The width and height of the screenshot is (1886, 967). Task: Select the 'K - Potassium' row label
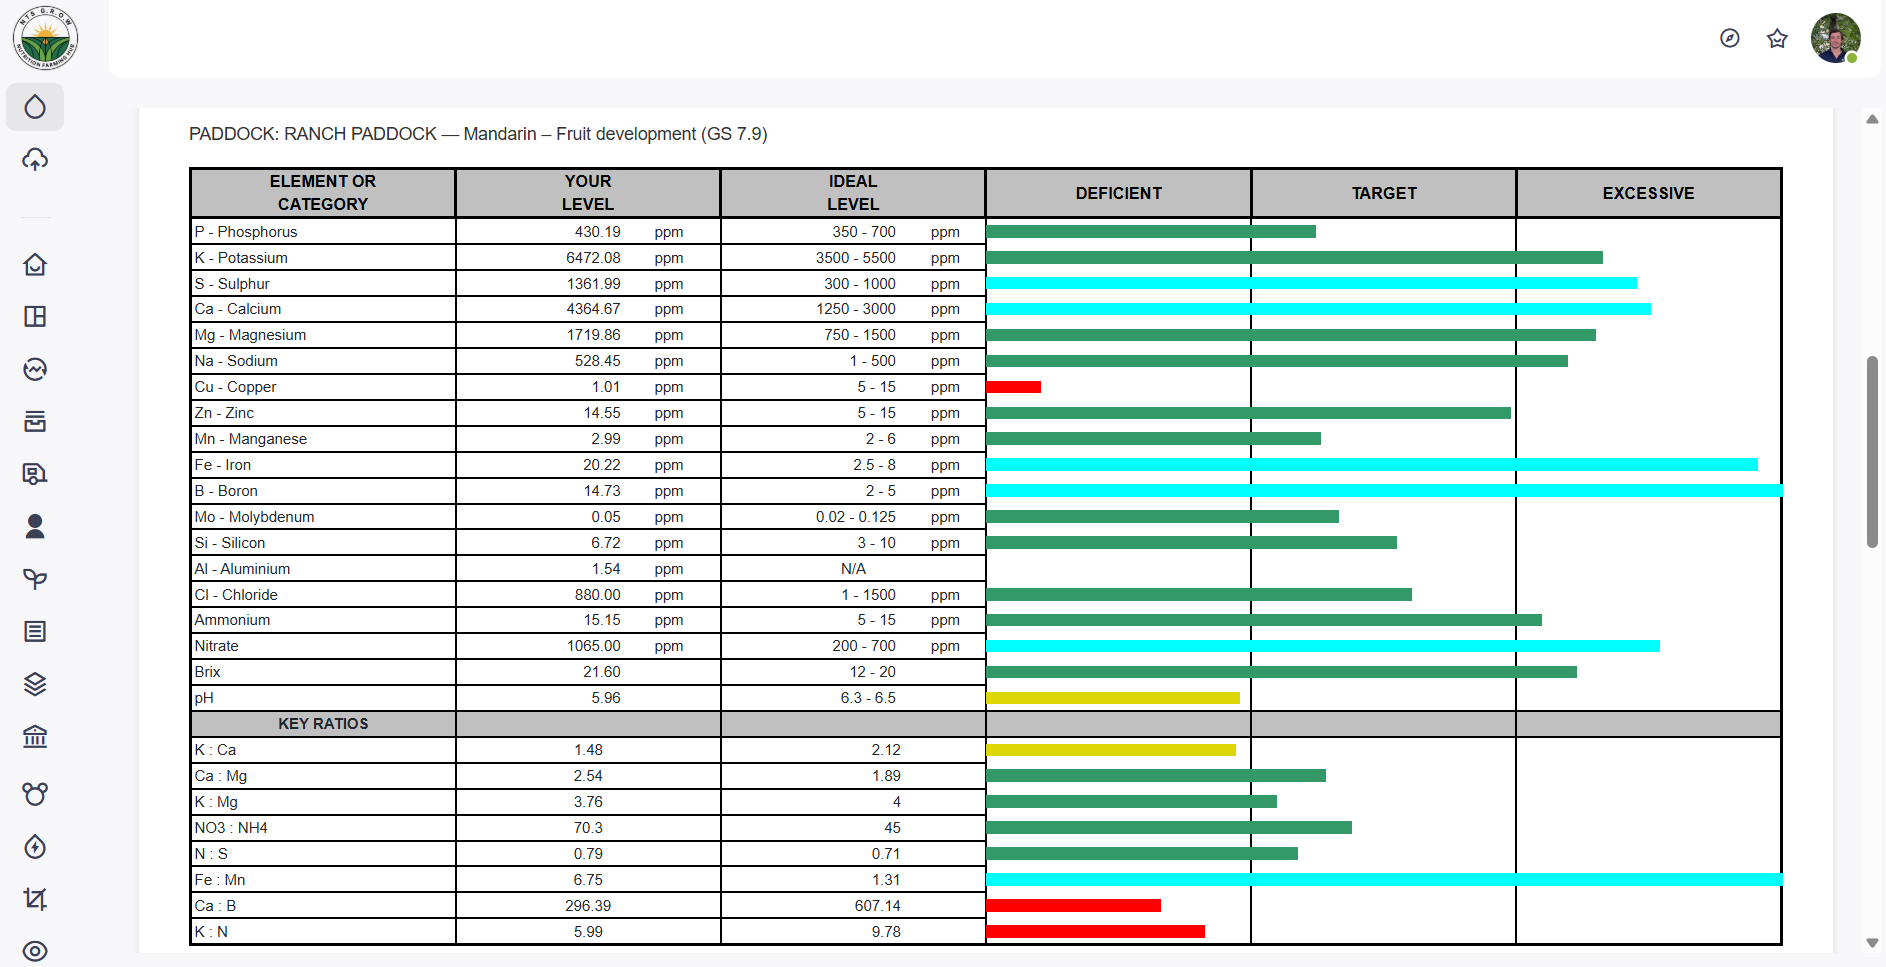(241, 258)
